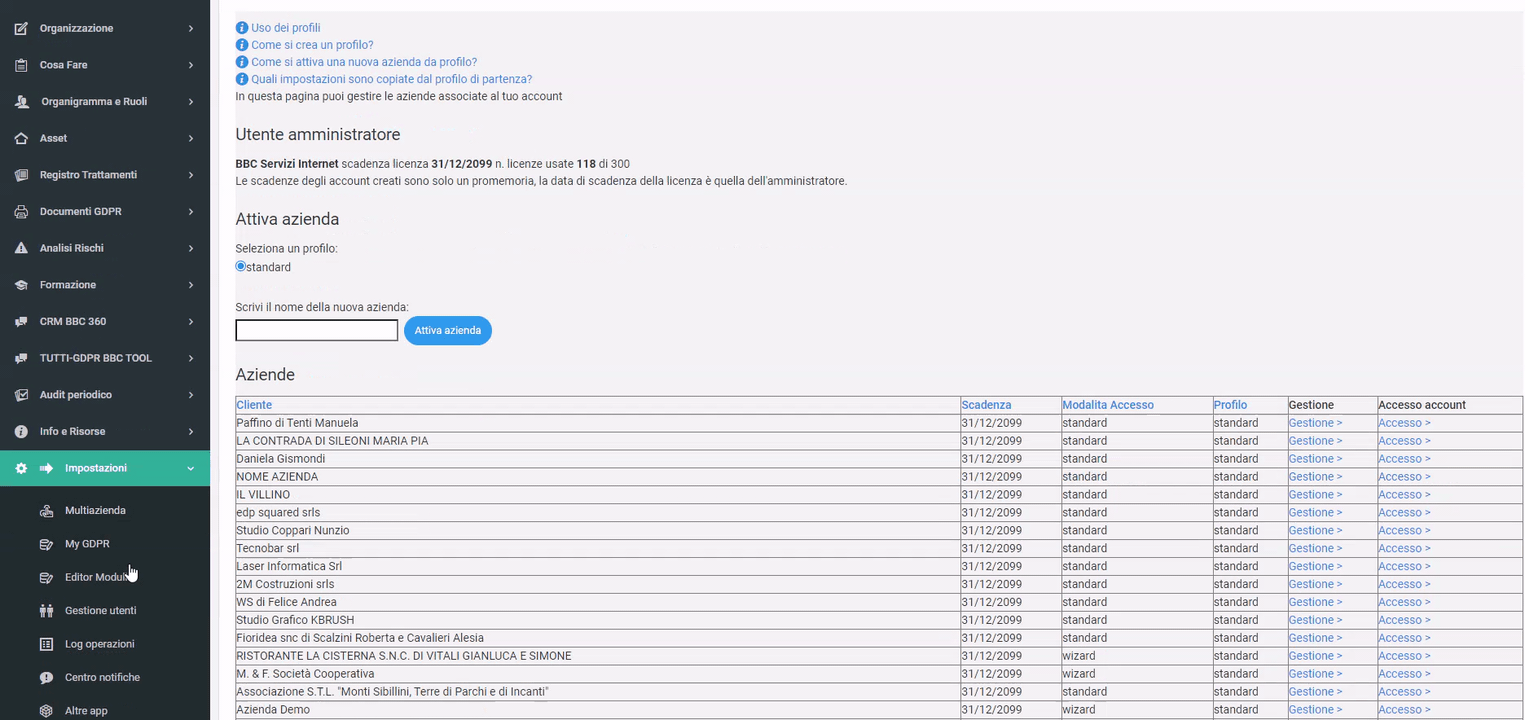This screenshot has width=1525, height=720.
Task: Click info icon beside Uso dei profili
Action: coord(241,28)
